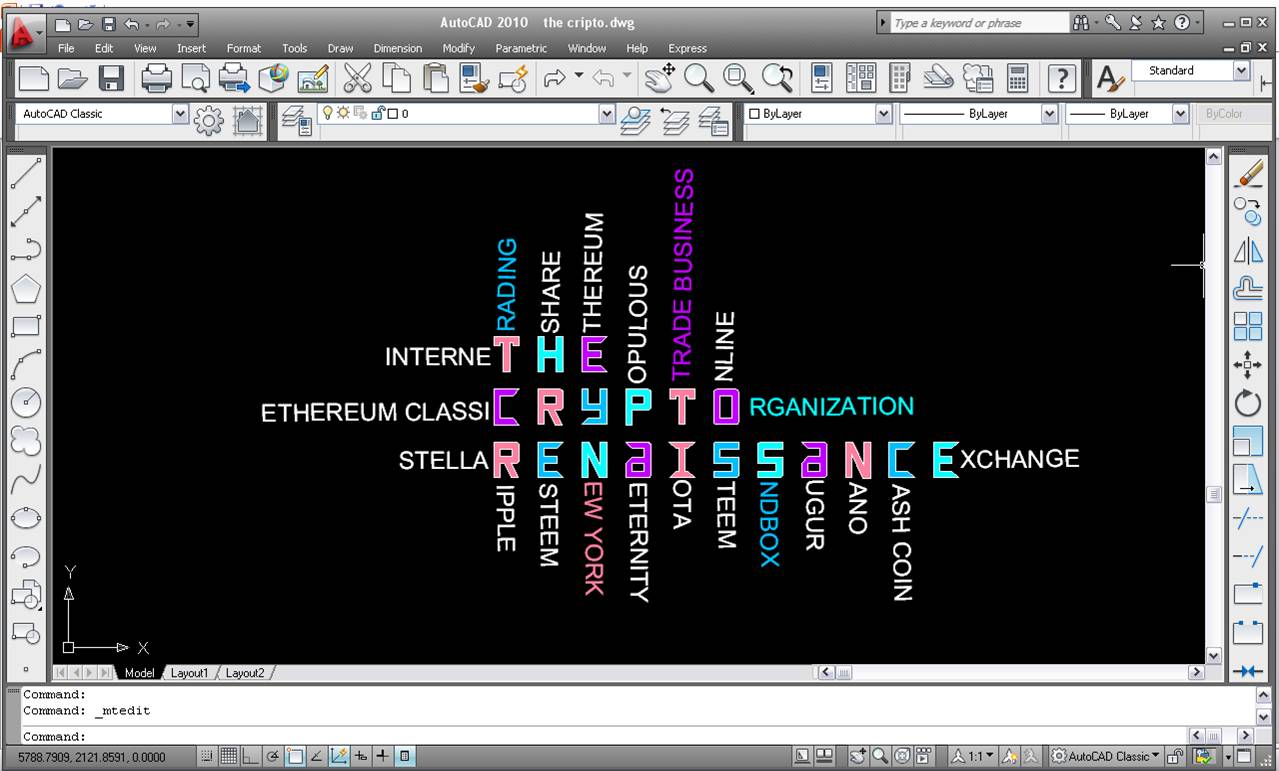Open the Parametric menu
Viewport: 1279px width, 771px height.
coord(521,48)
